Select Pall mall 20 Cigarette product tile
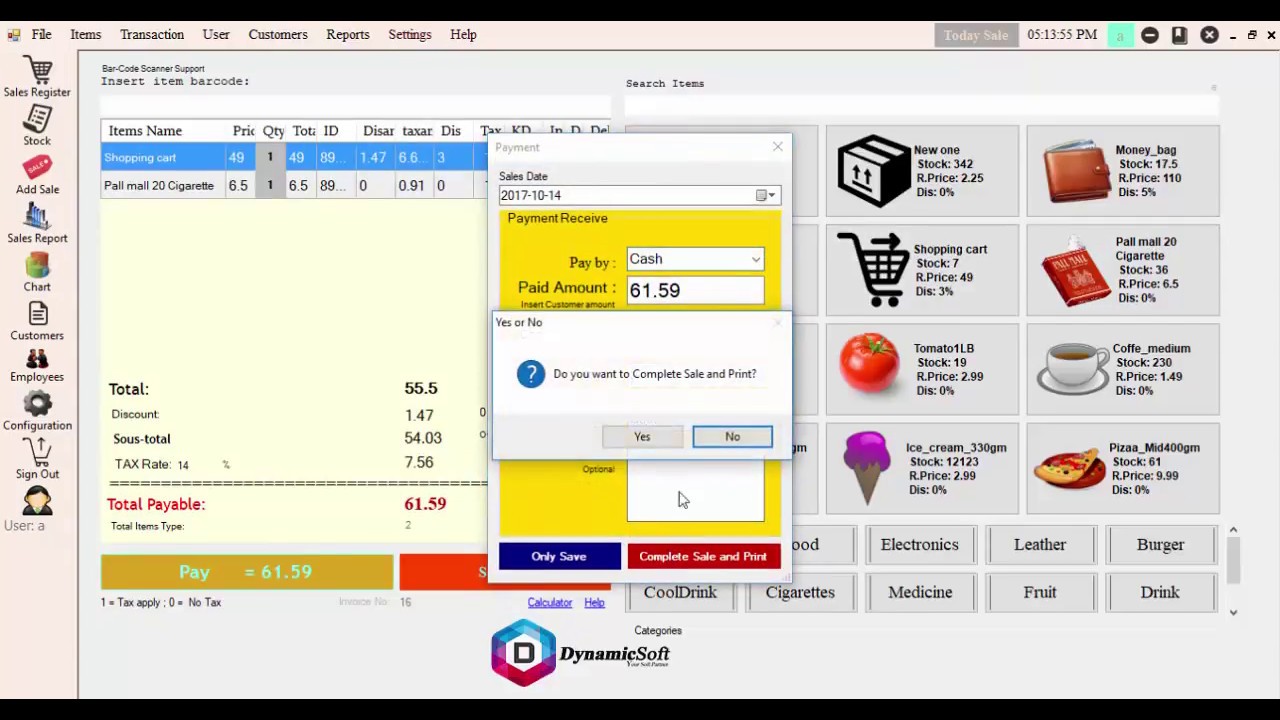 tap(1123, 270)
